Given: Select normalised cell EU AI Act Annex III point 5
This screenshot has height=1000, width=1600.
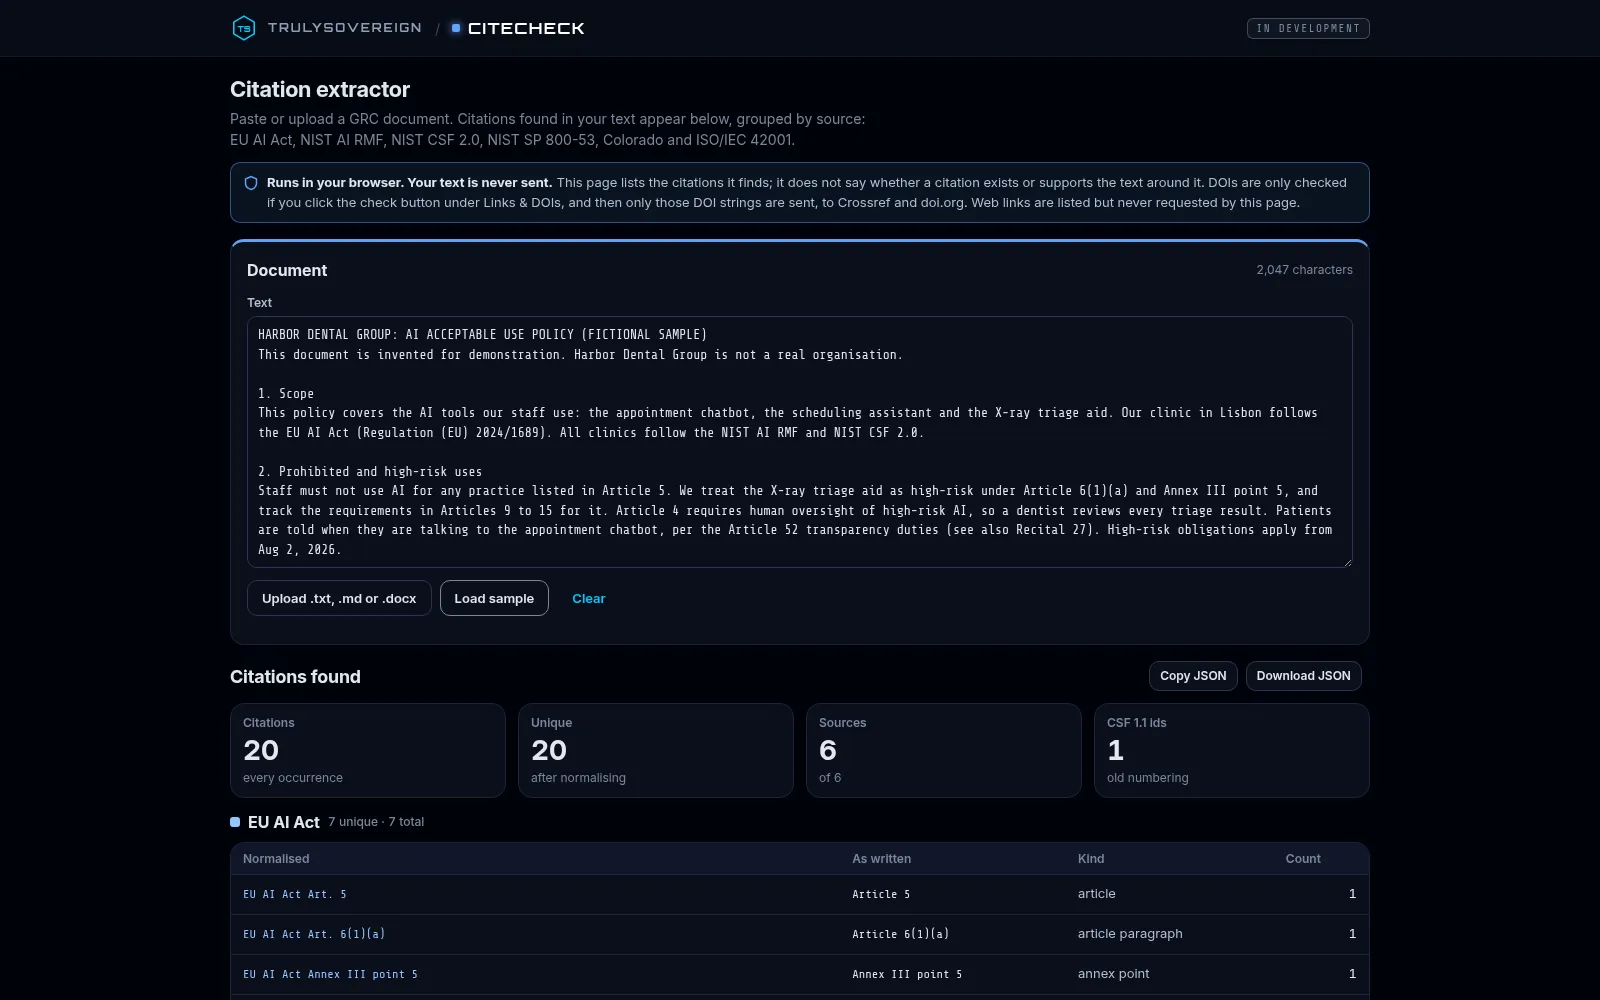Looking at the screenshot, I should click(x=330, y=974).
